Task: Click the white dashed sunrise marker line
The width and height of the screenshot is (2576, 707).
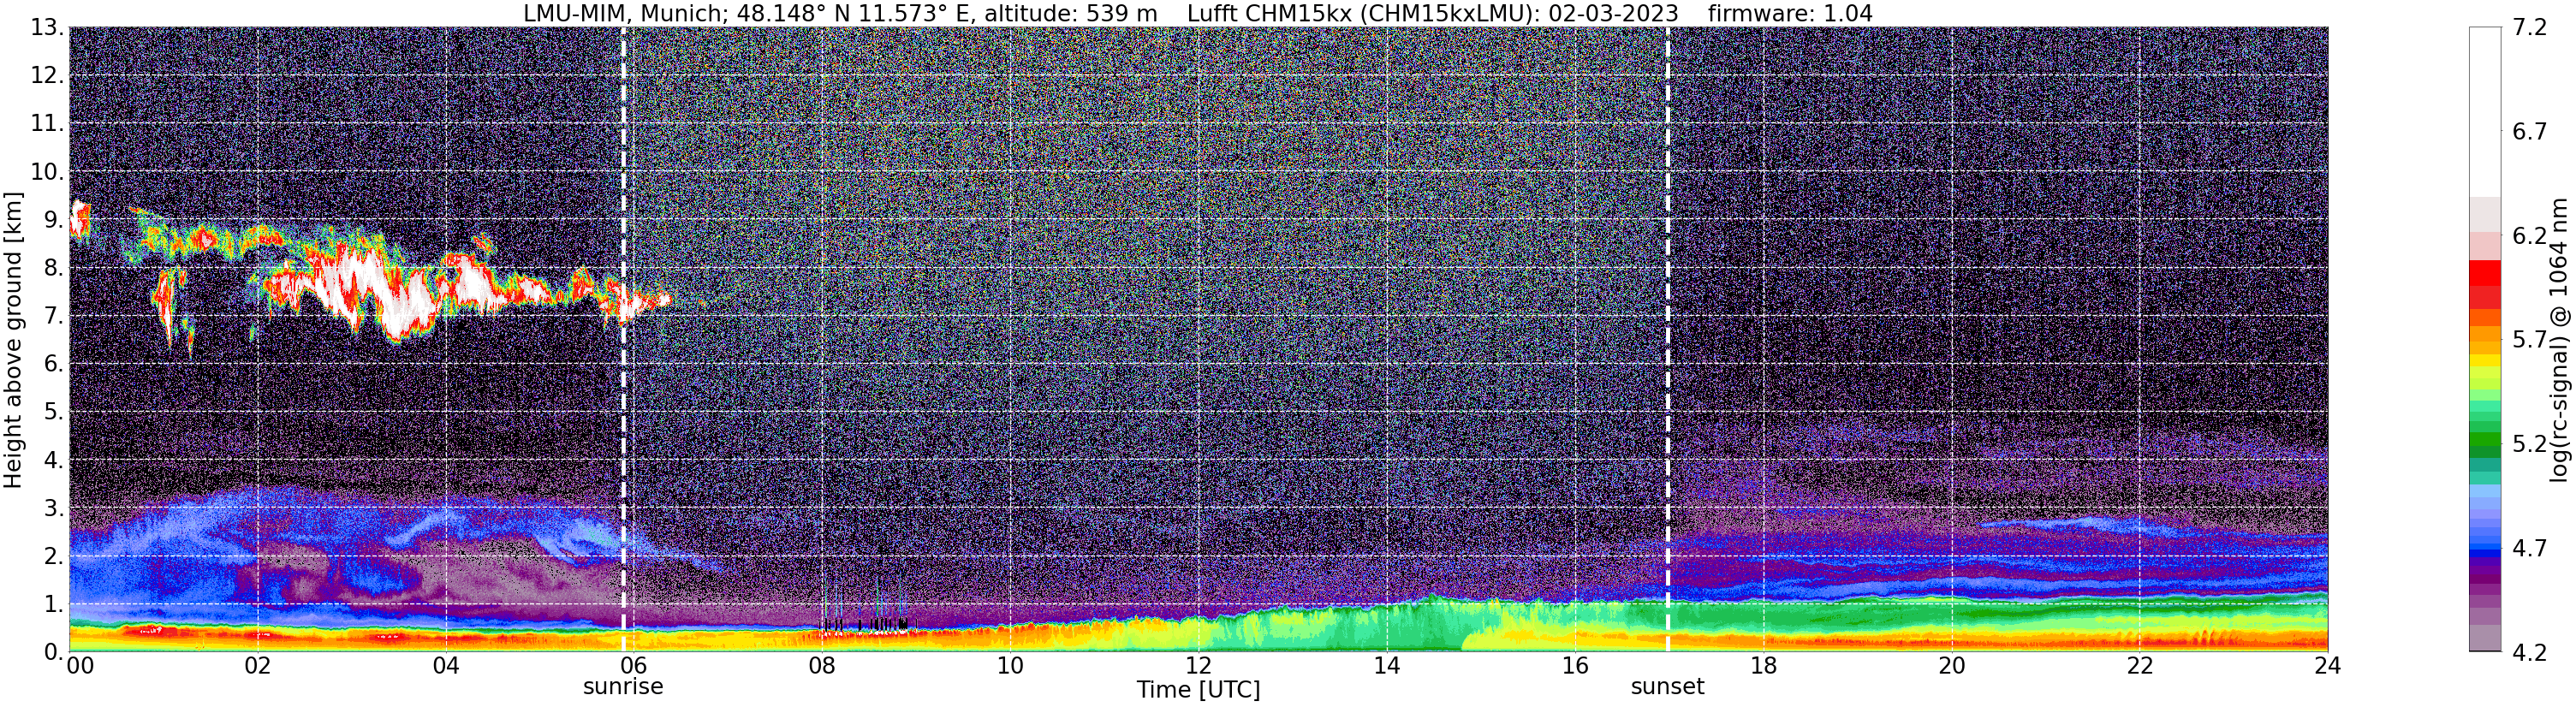Action: (x=623, y=340)
